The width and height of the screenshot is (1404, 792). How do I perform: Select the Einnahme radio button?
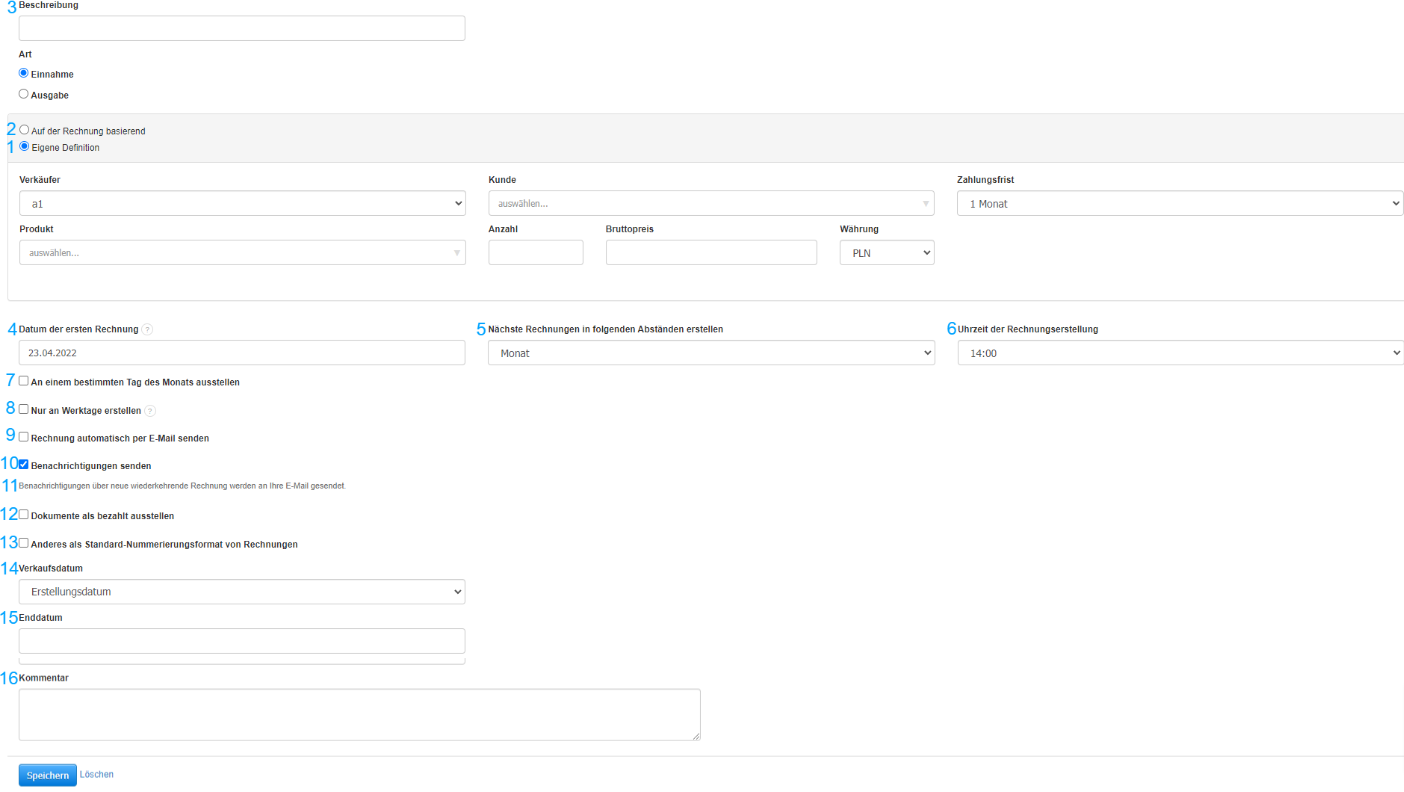coord(24,73)
